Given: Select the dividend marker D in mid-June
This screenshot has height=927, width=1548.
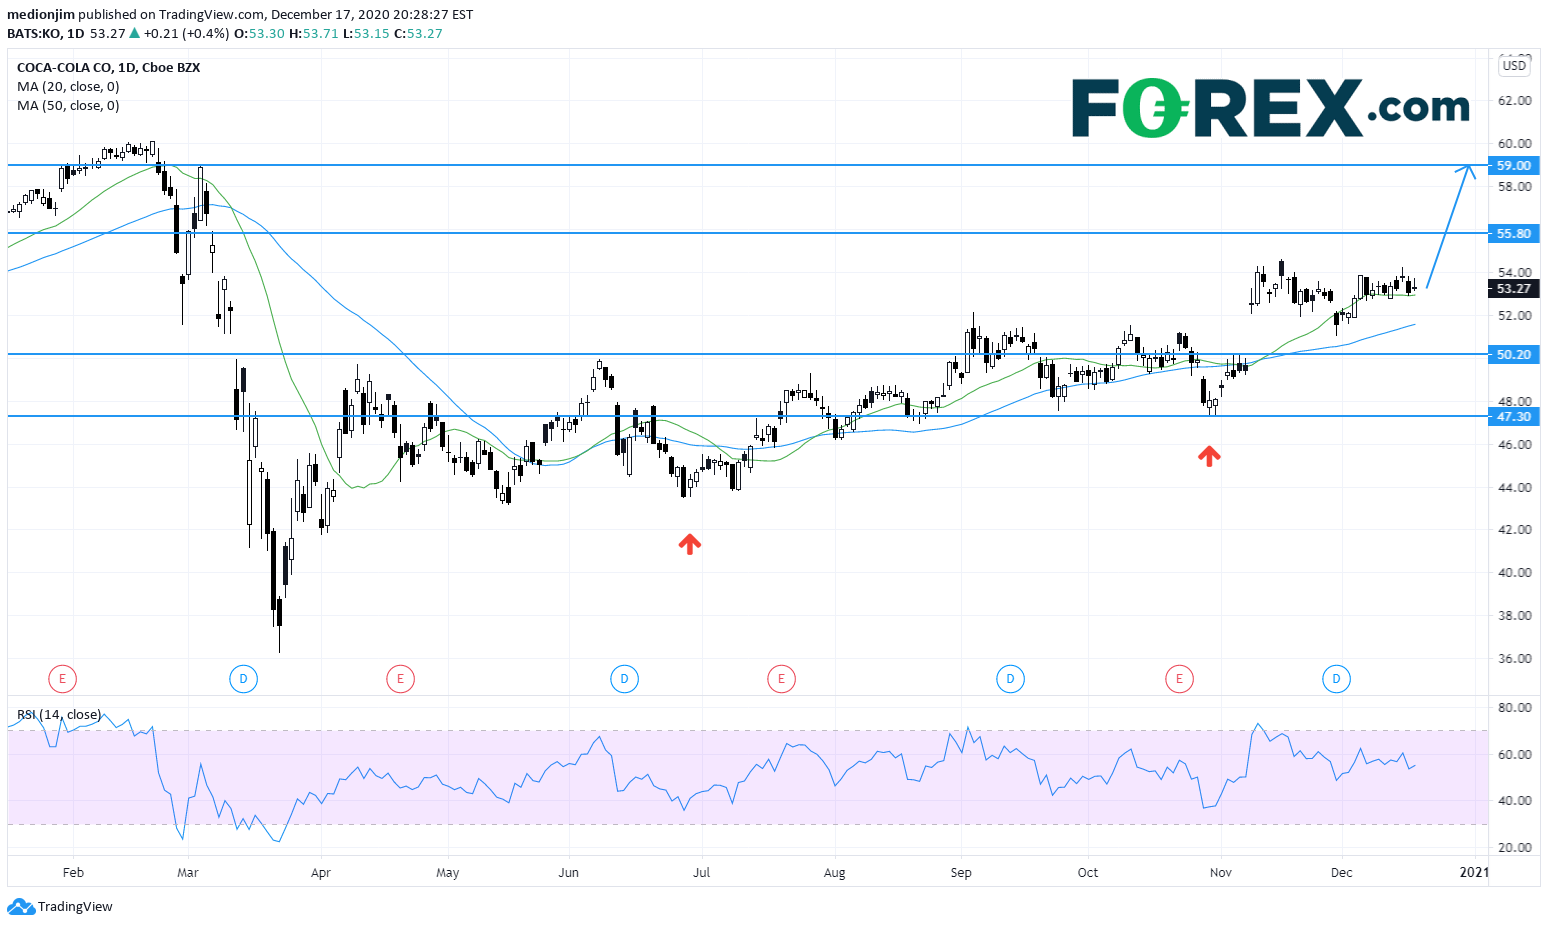Looking at the screenshot, I should 624,680.
